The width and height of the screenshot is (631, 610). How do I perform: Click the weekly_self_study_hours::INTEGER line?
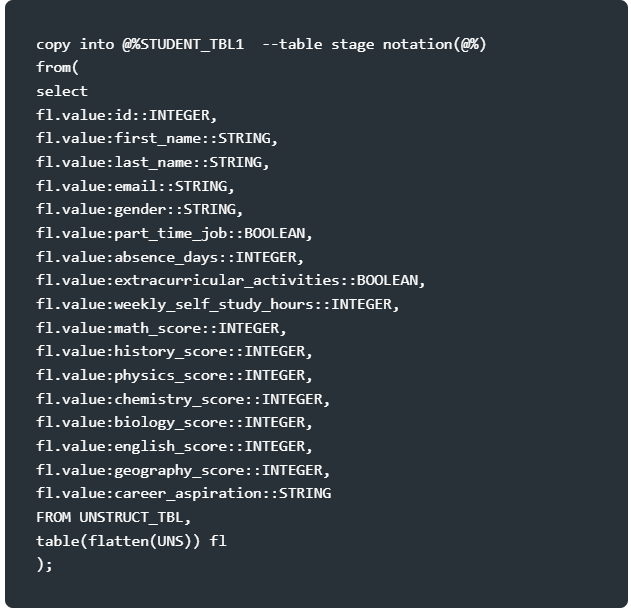[x=218, y=304]
